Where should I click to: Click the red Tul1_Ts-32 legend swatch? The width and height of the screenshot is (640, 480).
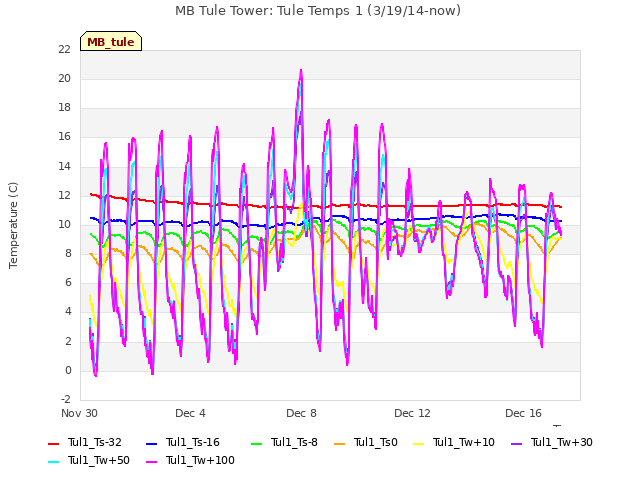pos(53,443)
